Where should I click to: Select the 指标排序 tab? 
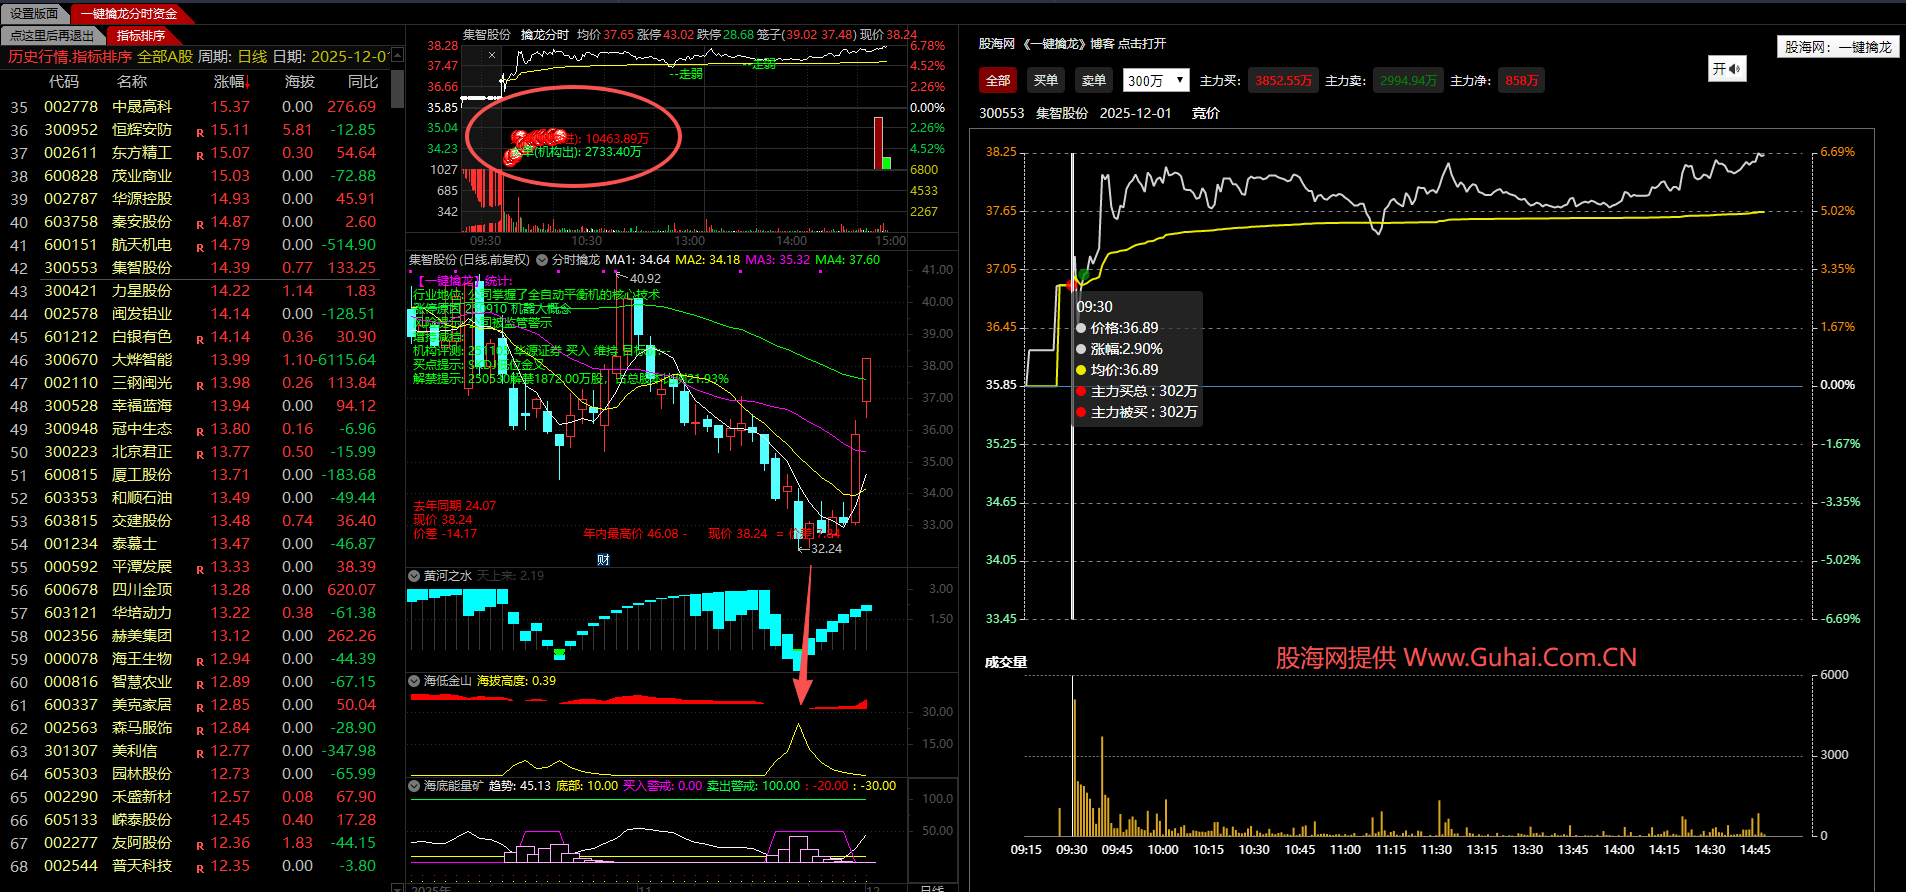[x=141, y=36]
